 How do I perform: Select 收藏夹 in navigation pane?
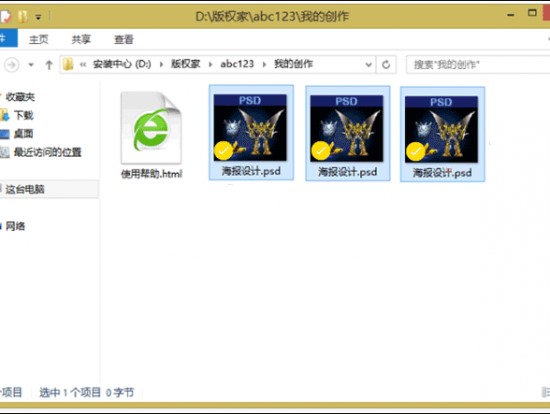20,97
